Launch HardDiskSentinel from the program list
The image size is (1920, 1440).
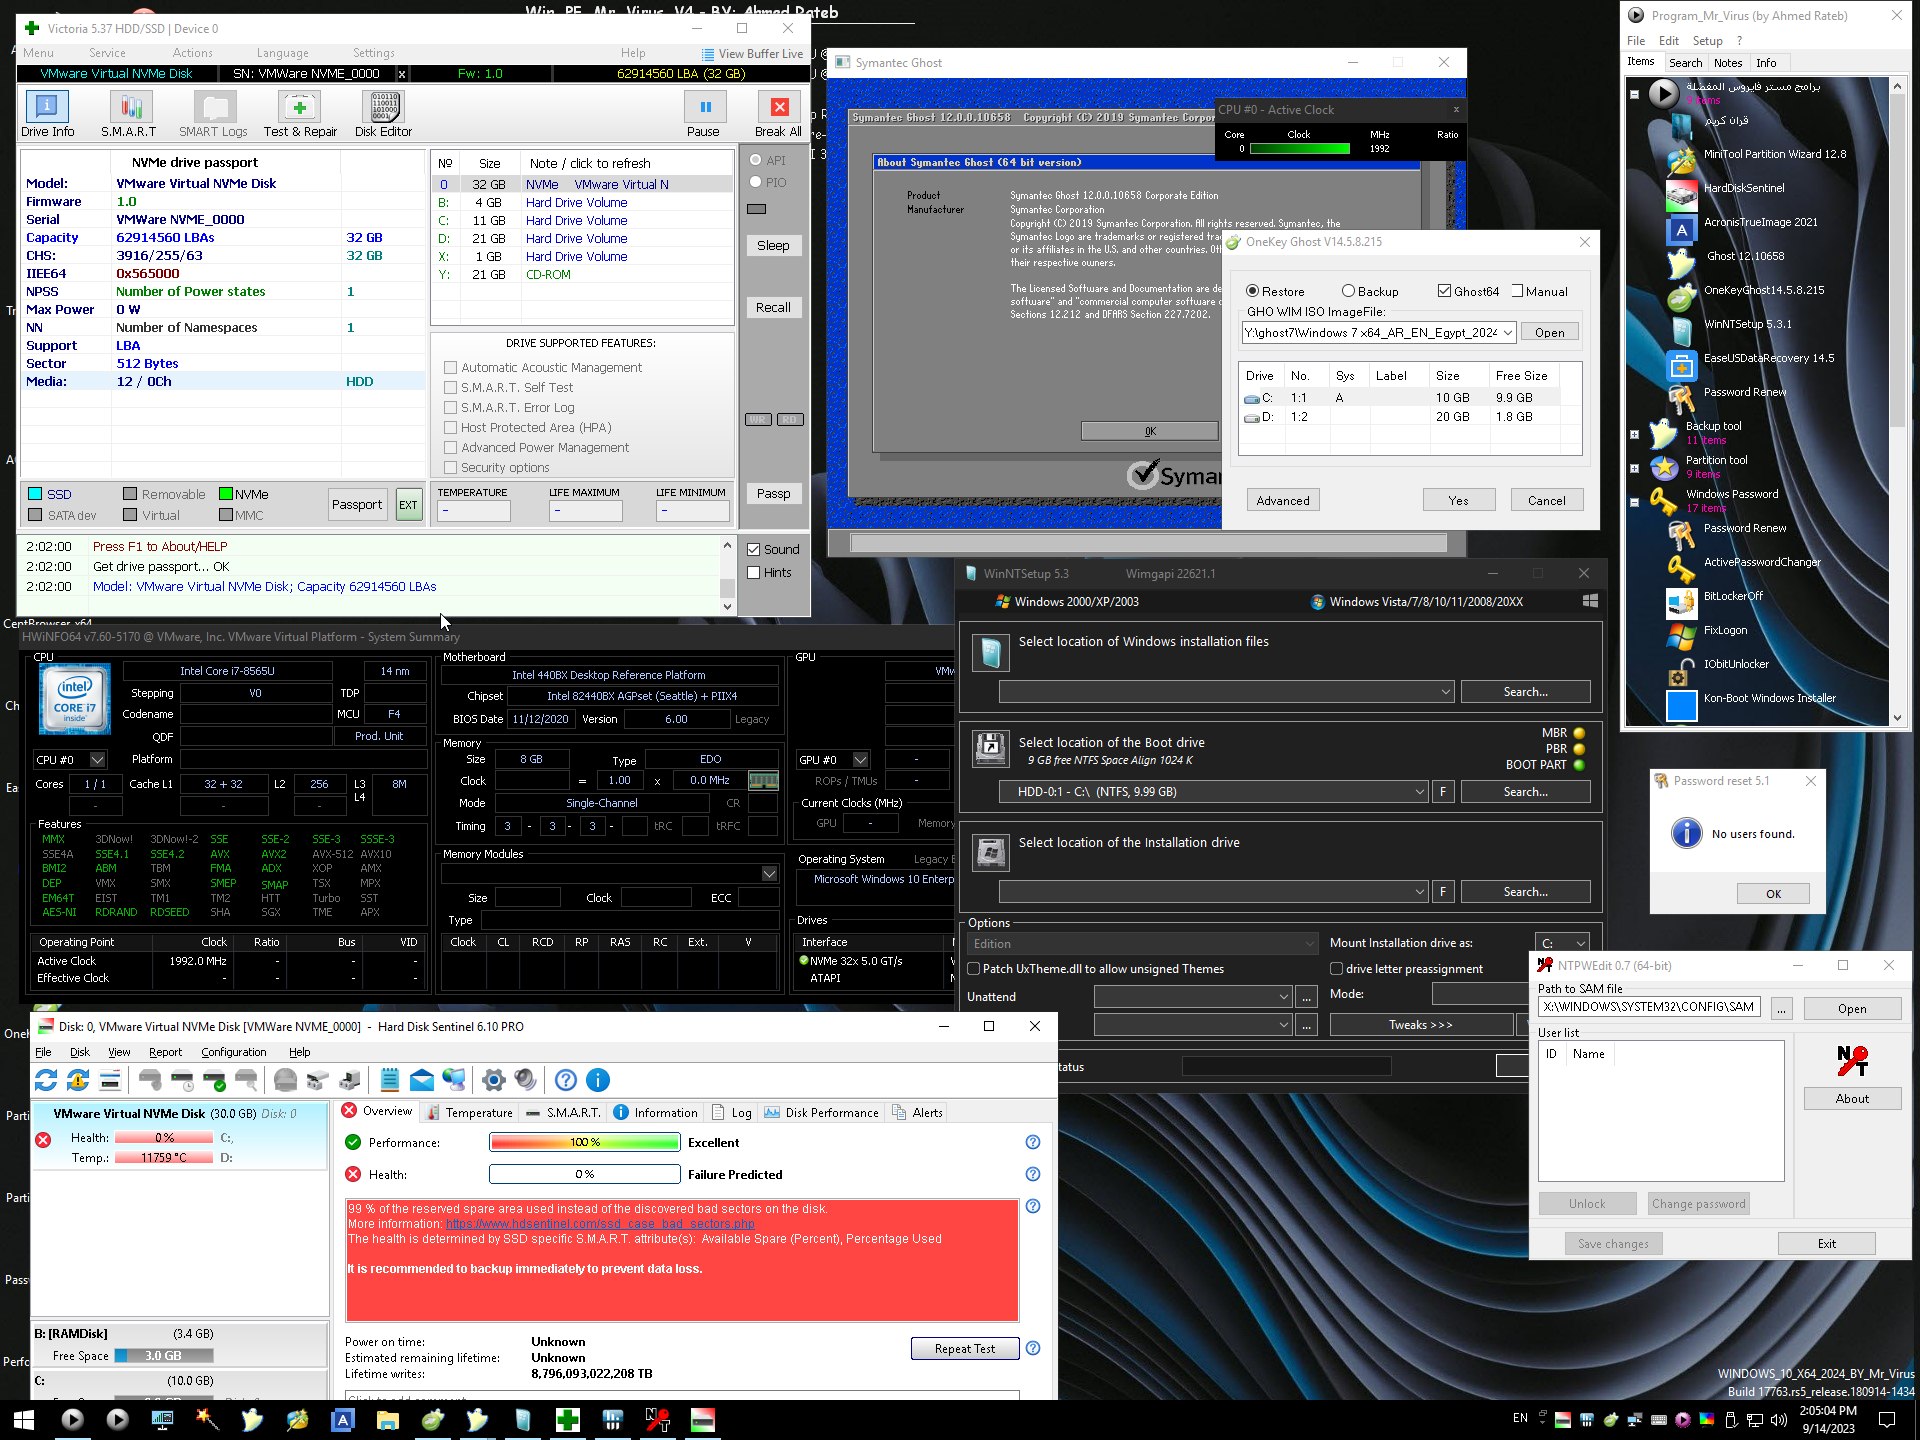click(x=1743, y=188)
